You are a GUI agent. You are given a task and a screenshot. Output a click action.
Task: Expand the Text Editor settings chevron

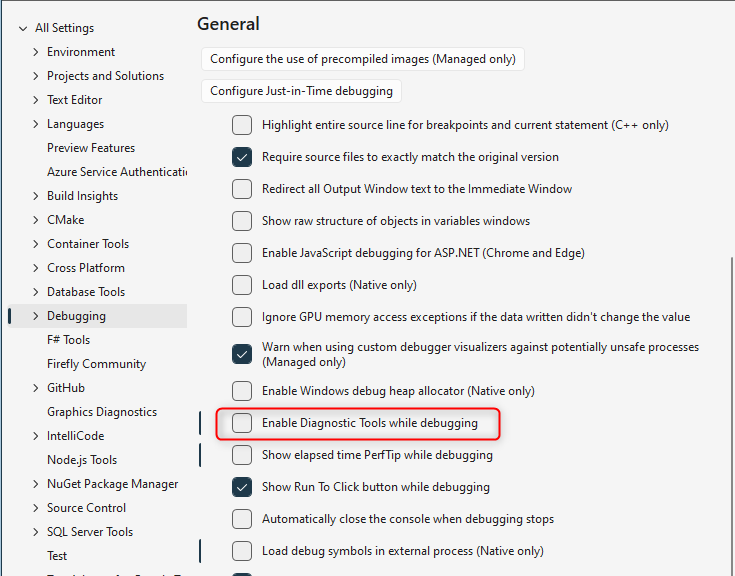(36, 100)
